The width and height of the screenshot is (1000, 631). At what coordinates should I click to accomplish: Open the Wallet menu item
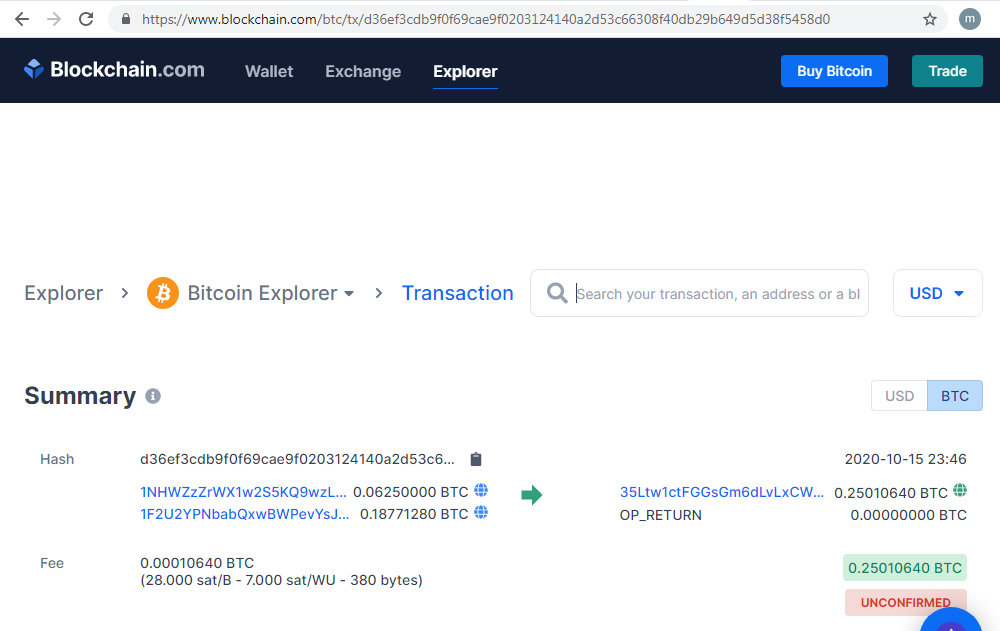coord(269,71)
